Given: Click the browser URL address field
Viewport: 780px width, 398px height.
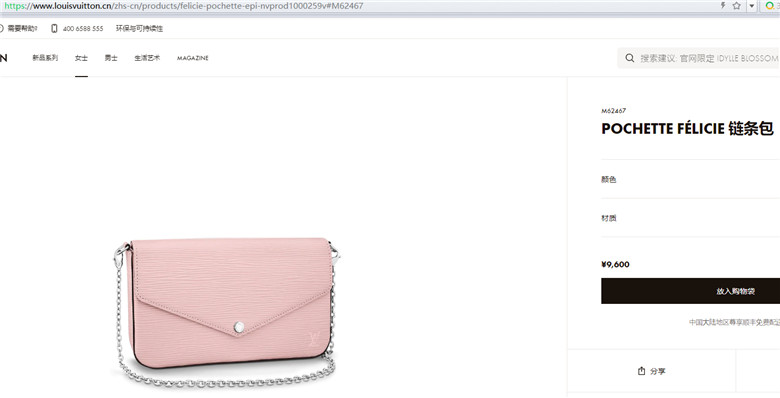Looking at the screenshot, I should click(358, 6).
